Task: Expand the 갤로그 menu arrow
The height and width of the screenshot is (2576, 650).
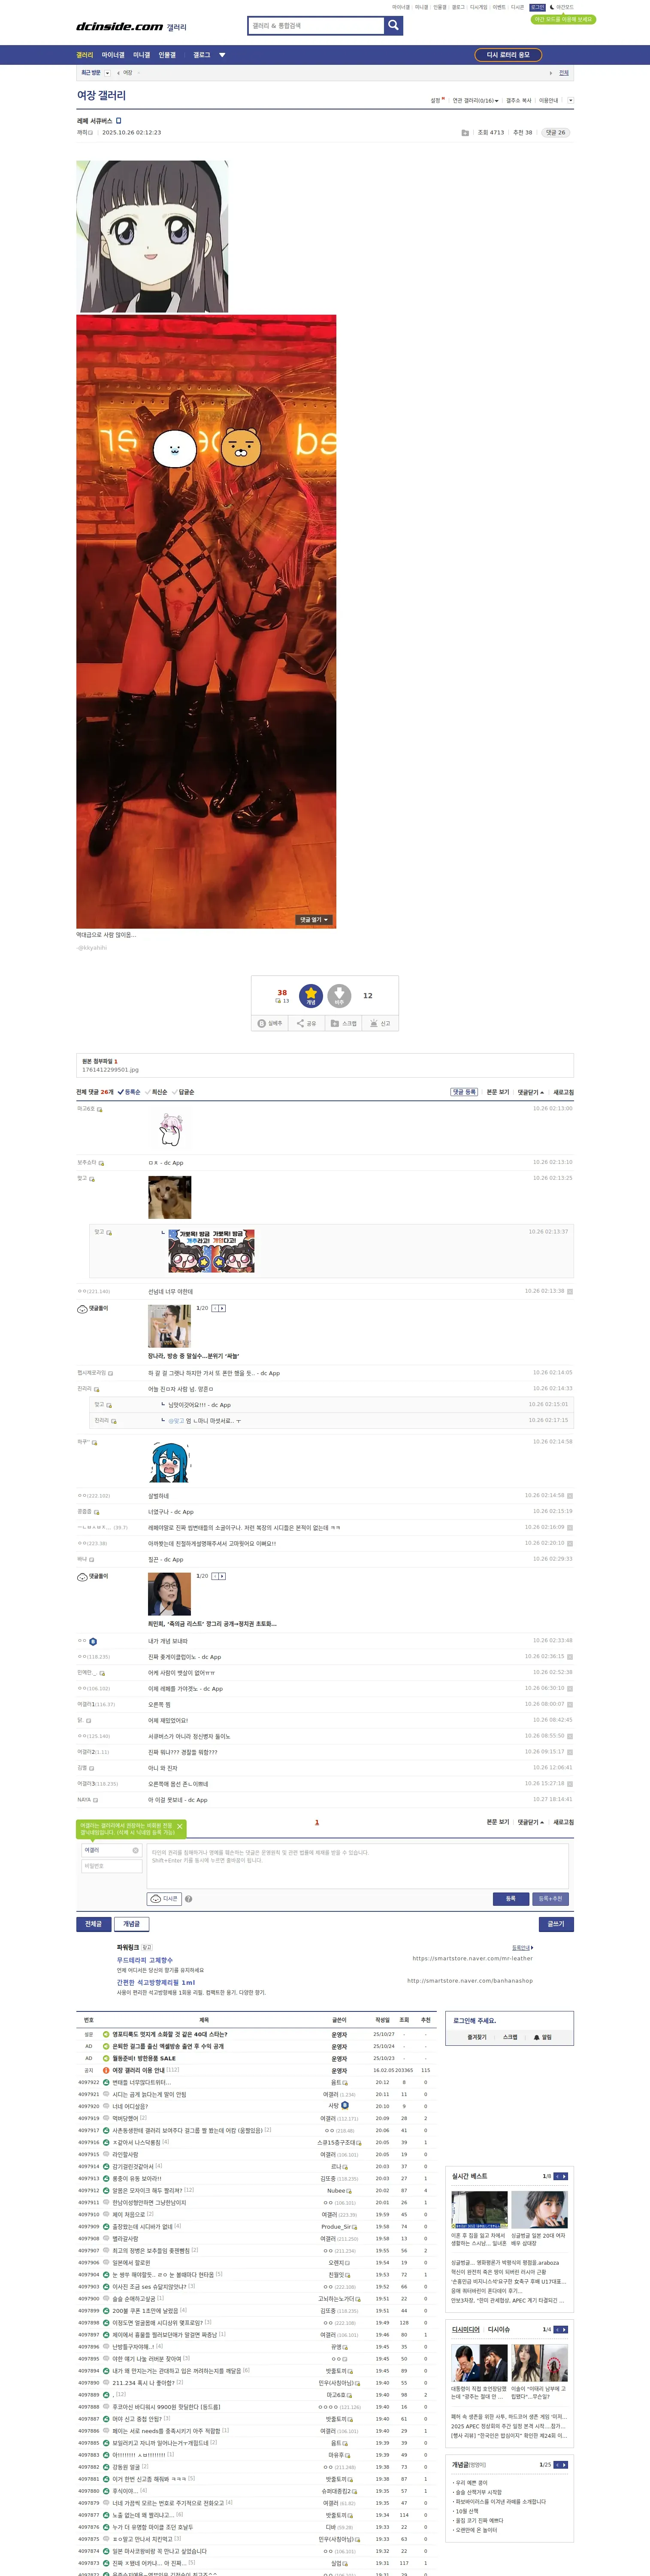Action: [x=222, y=55]
